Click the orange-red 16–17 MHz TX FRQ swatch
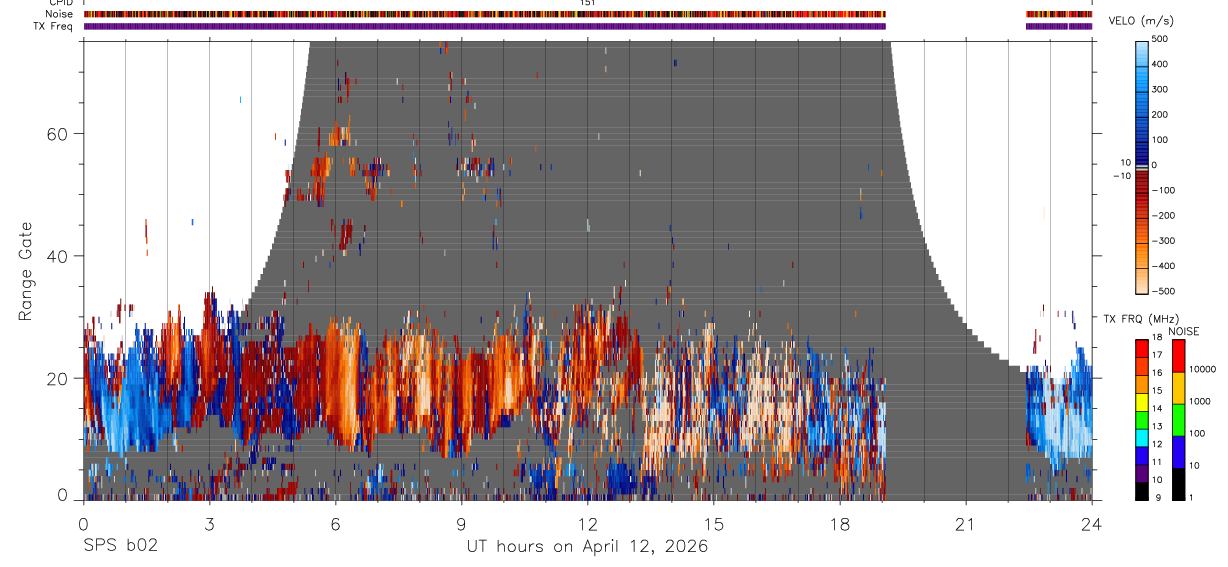1228x567 pixels. pyautogui.click(x=1142, y=366)
